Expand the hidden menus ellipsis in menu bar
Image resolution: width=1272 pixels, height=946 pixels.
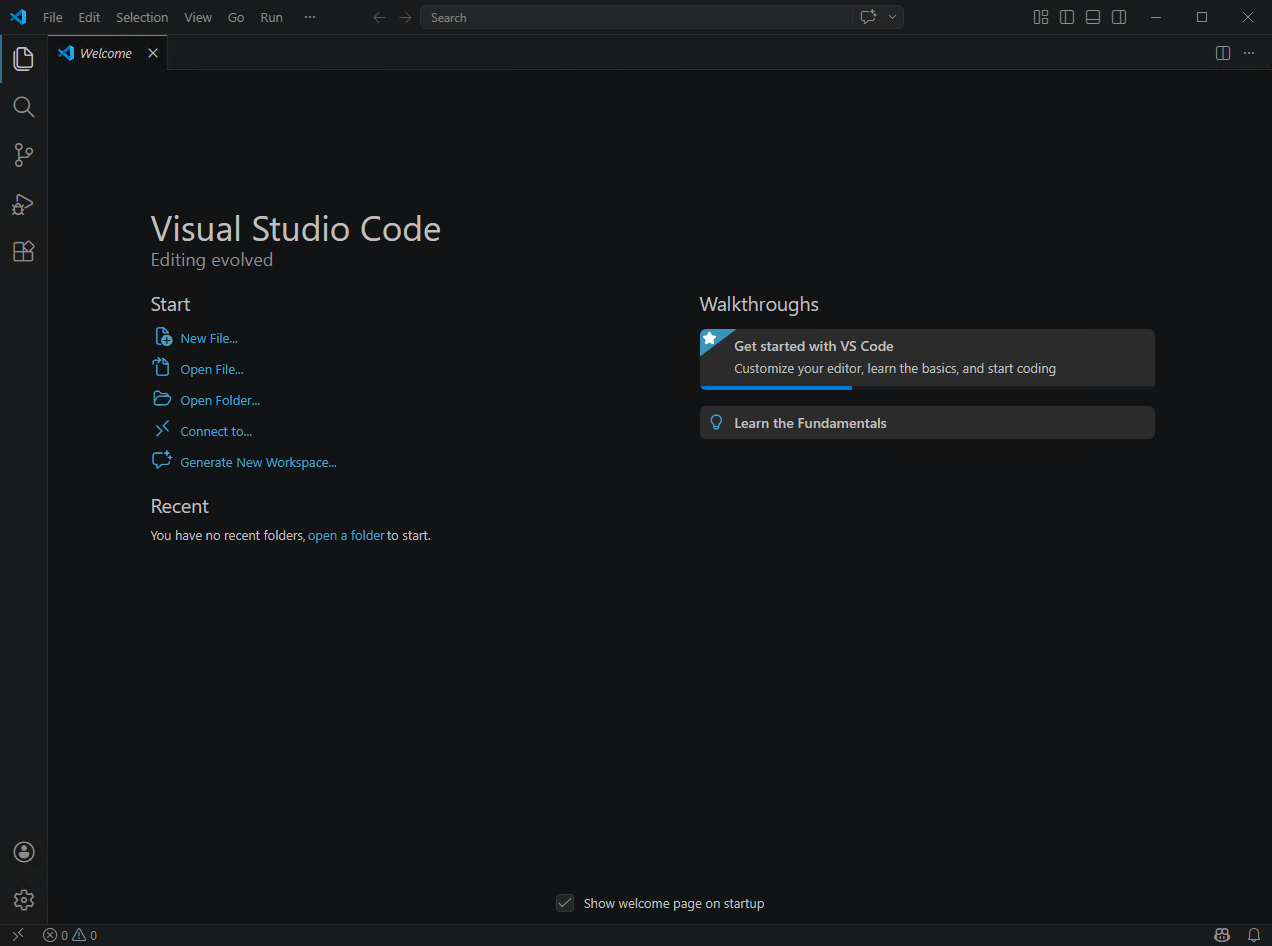coord(310,17)
